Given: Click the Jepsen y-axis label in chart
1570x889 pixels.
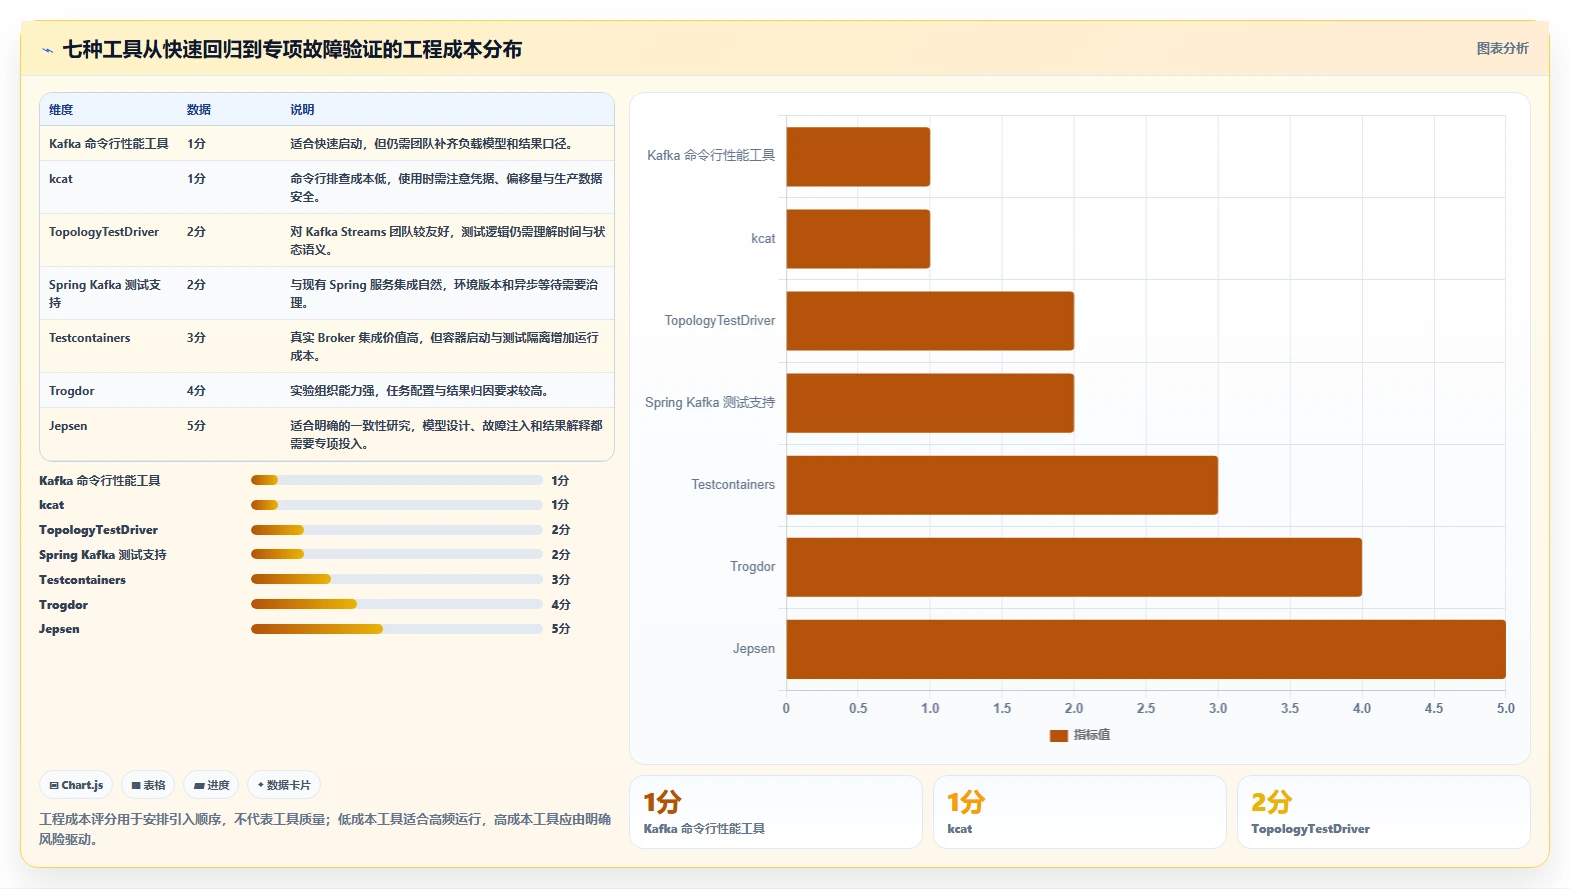Looking at the screenshot, I should (754, 649).
